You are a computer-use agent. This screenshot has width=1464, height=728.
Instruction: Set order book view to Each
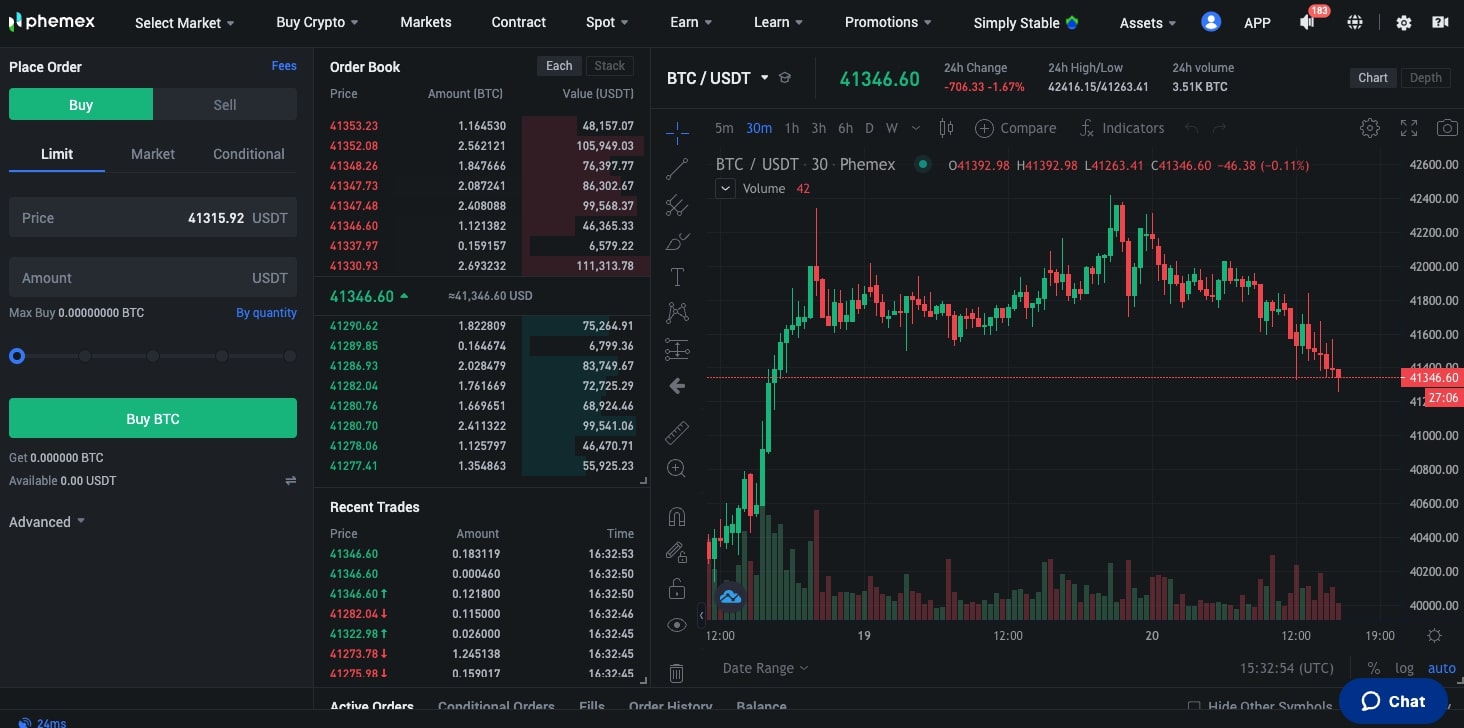tap(559, 66)
